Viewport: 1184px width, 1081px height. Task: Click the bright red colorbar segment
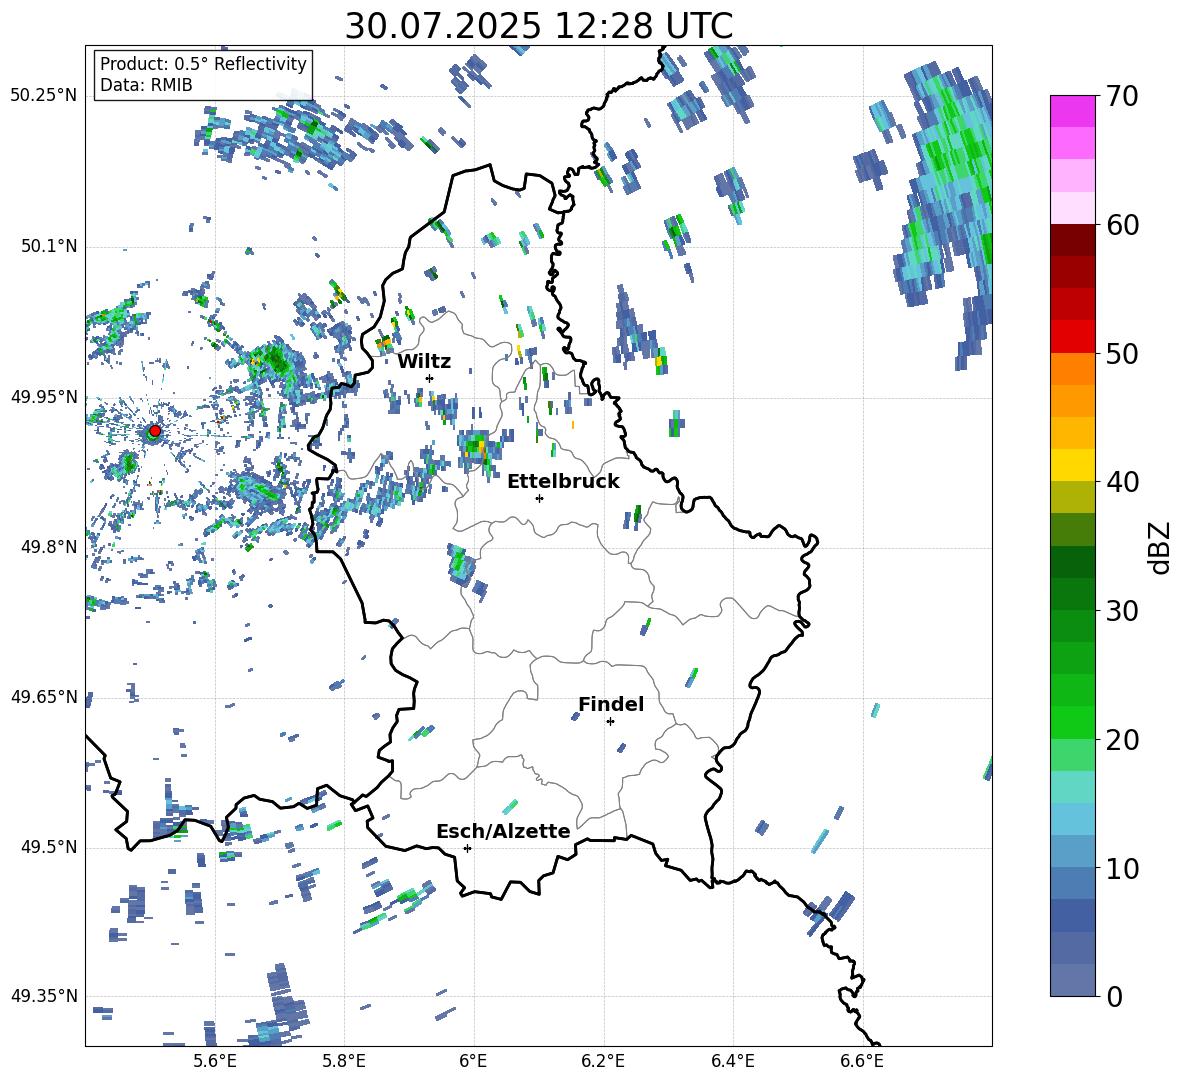click(x=1072, y=337)
